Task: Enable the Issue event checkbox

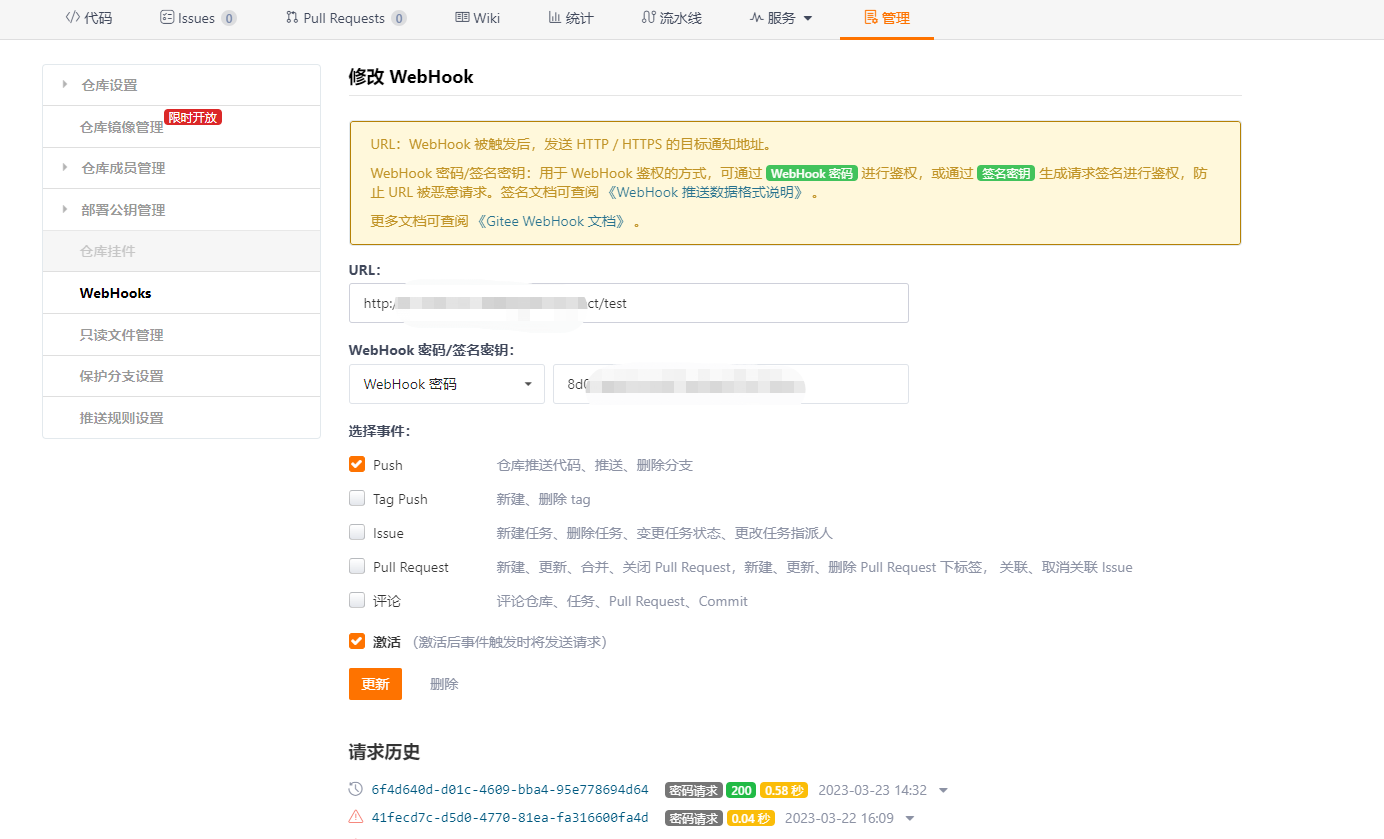Action: pyautogui.click(x=357, y=532)
